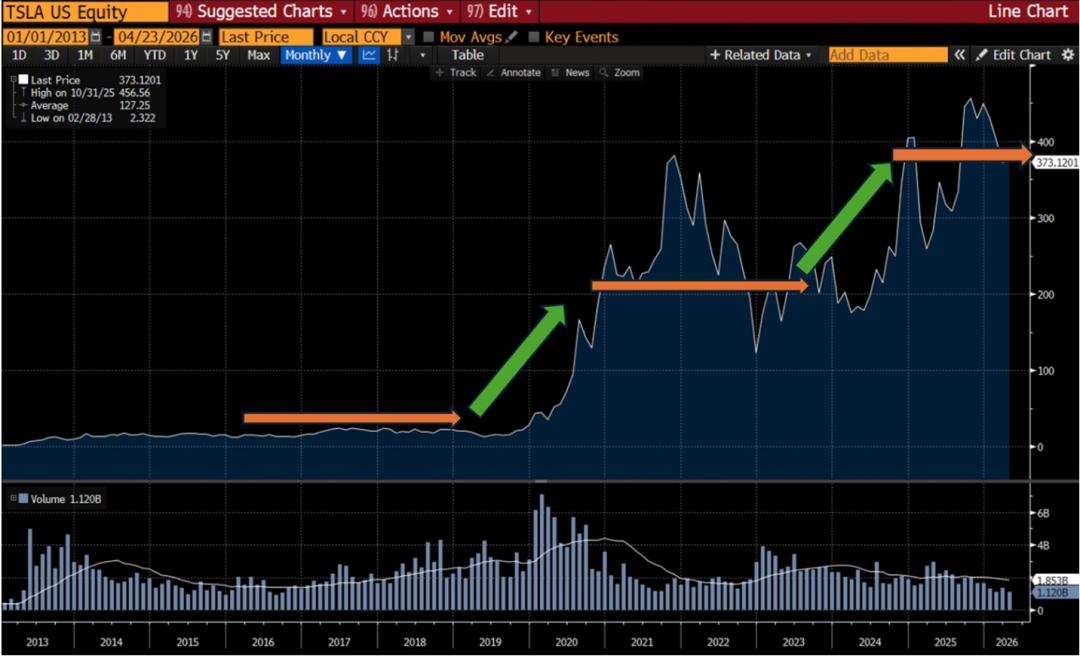
Task: Open the Actions menu
Action: 406,12
